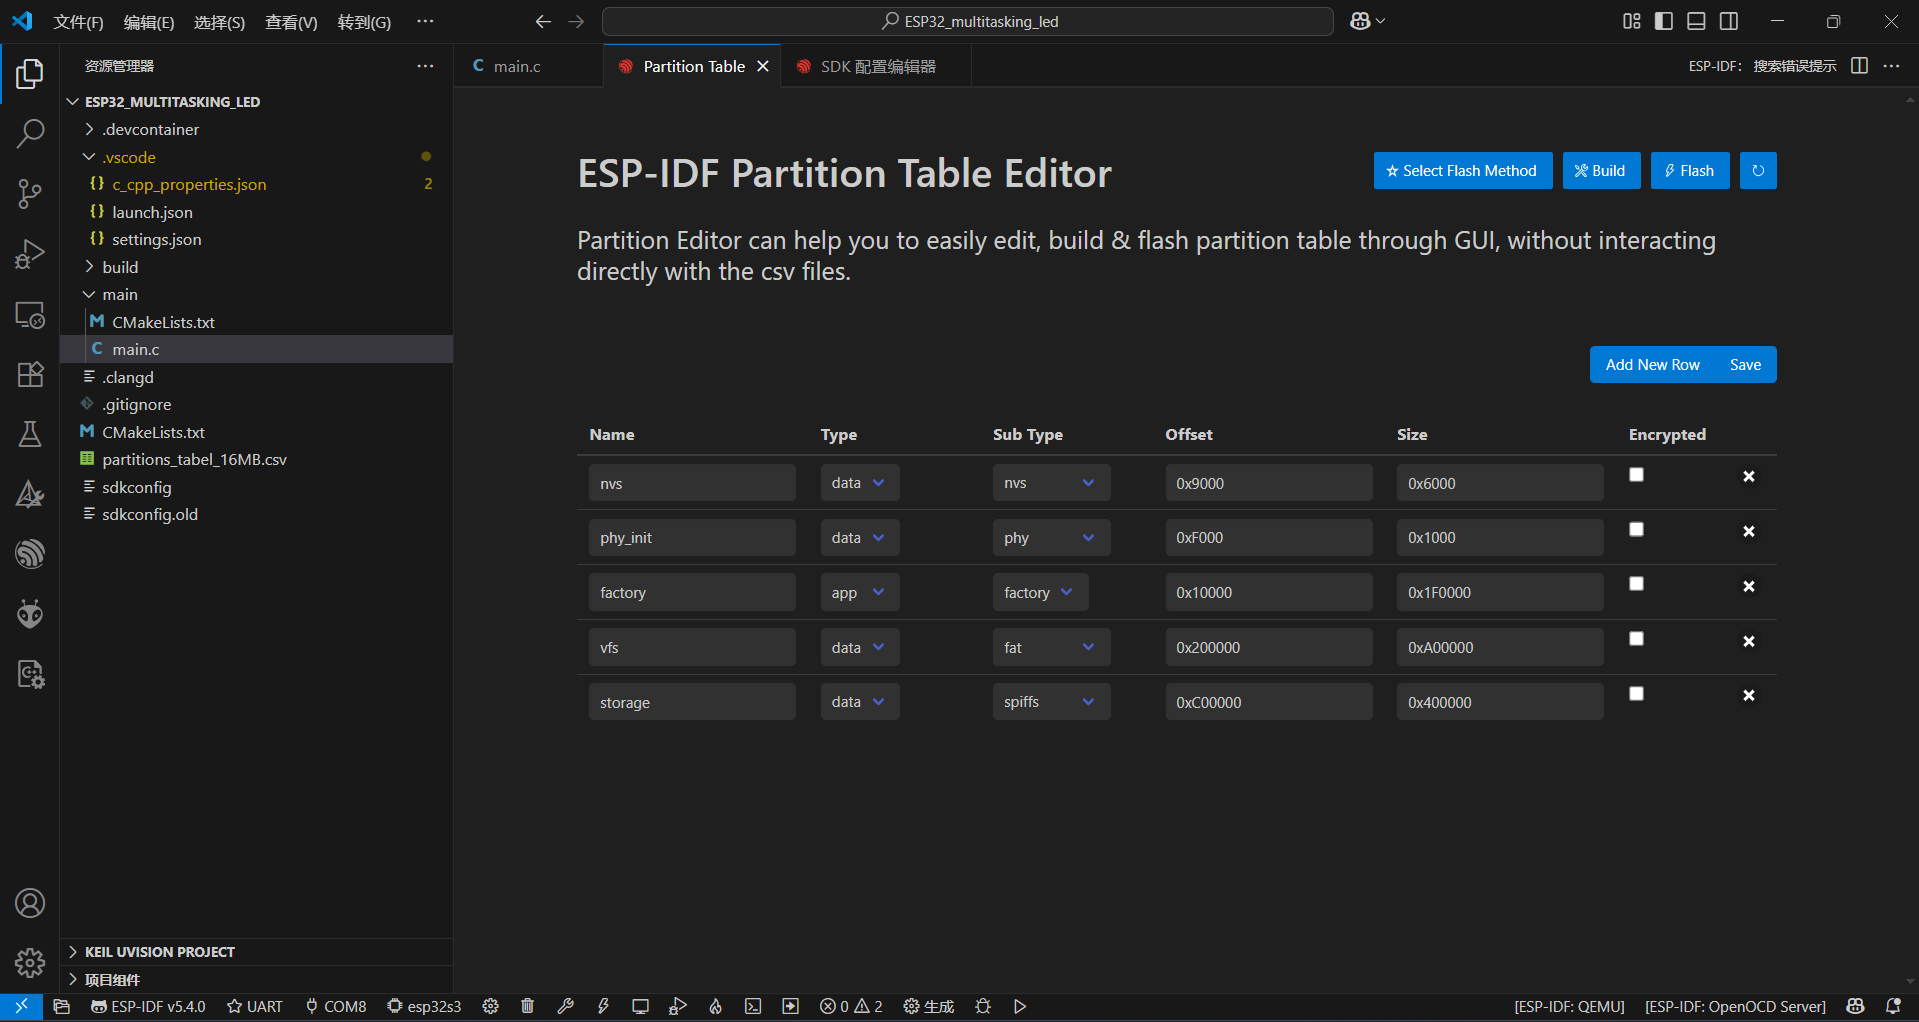Click the SDK configuration gear in status bar
The image size is (1919, 1022).
(x=490, y=1006)
